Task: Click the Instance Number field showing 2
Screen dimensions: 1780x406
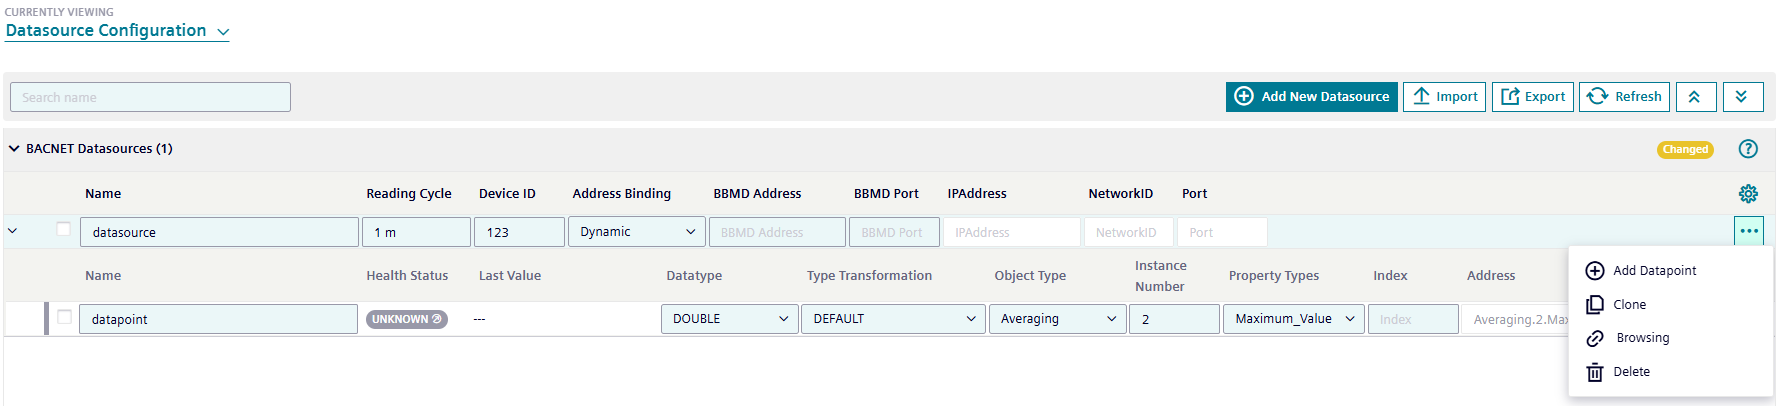Action: point(1174,319)
